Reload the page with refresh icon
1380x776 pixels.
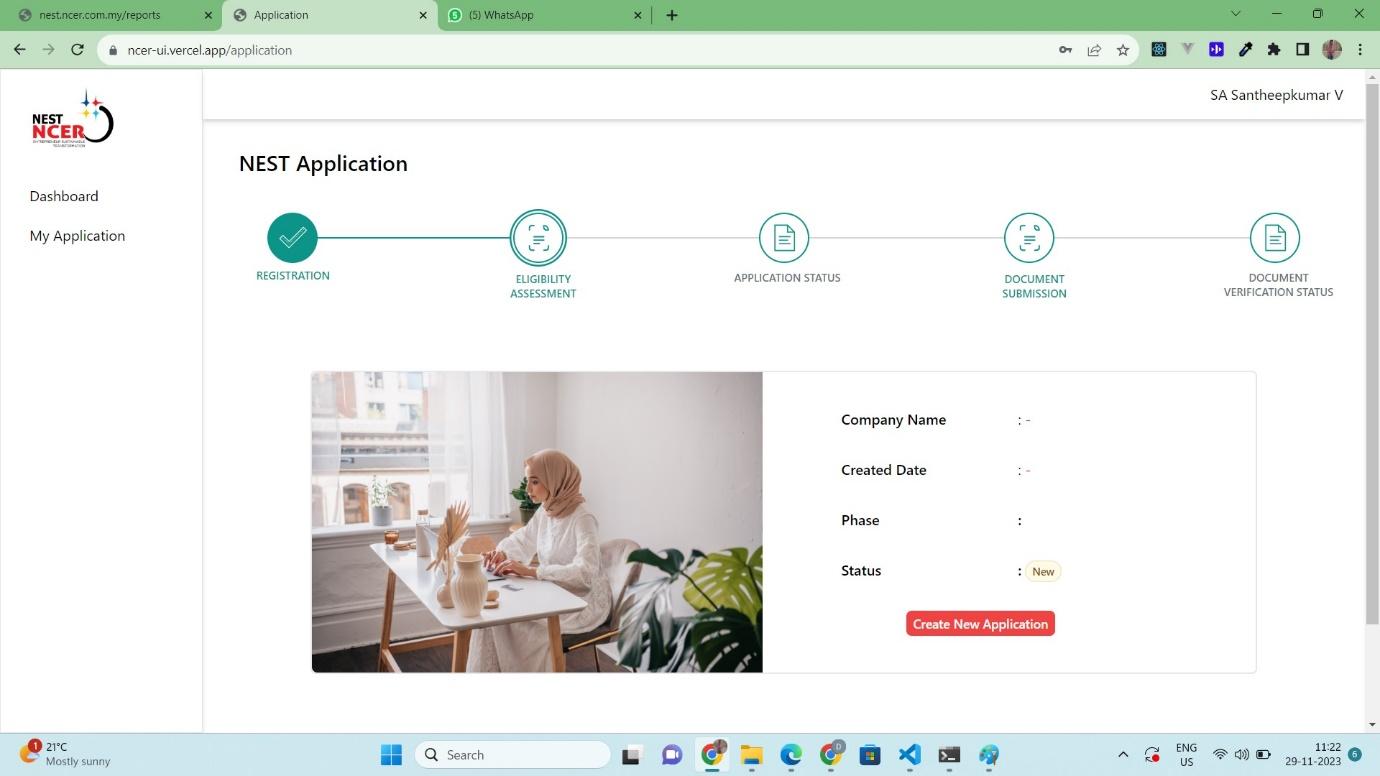click(77, 50)
